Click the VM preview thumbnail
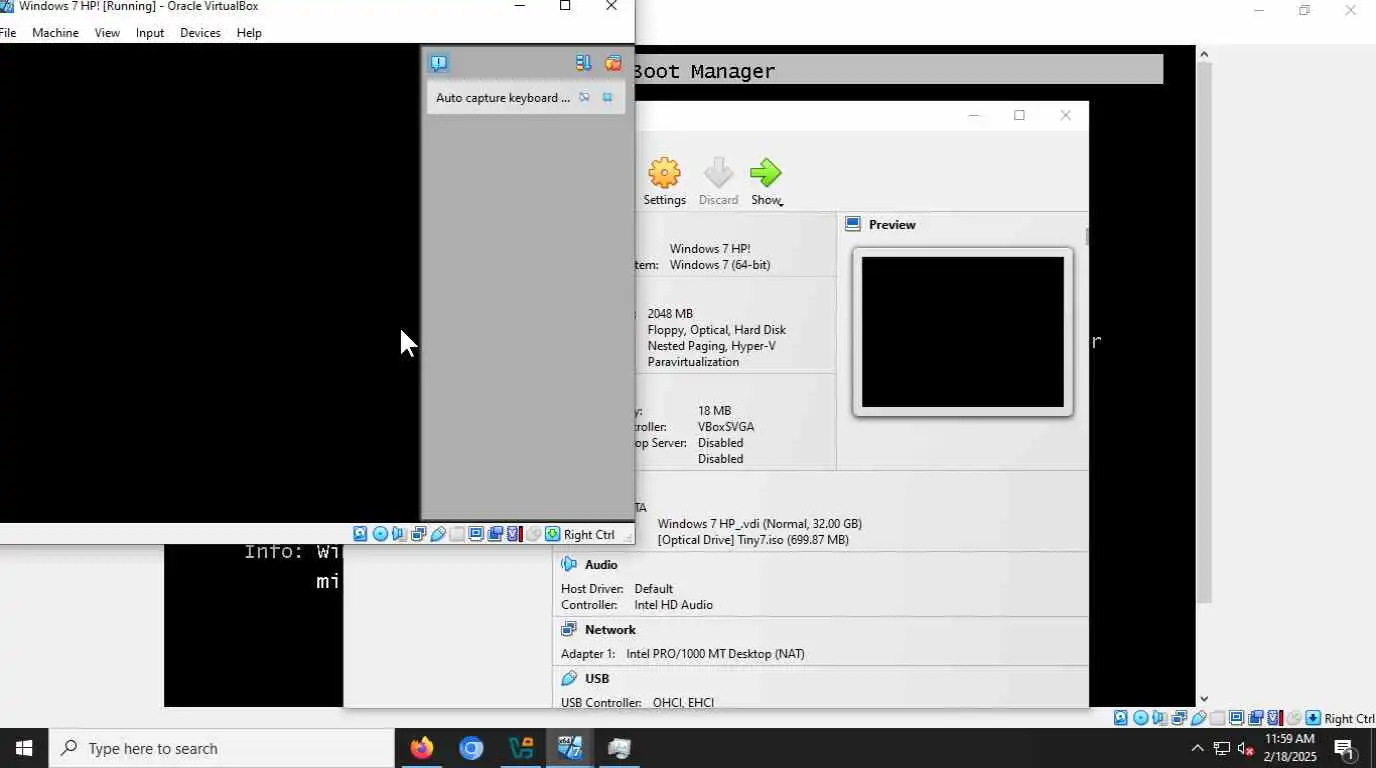The image size is (1376, 768). pyautogui.click(x=962, y=332)
